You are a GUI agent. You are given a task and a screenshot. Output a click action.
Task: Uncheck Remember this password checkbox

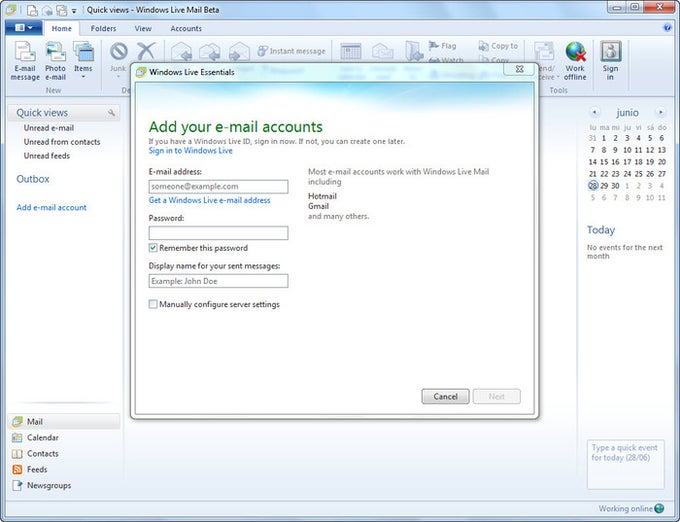[153, 248]
